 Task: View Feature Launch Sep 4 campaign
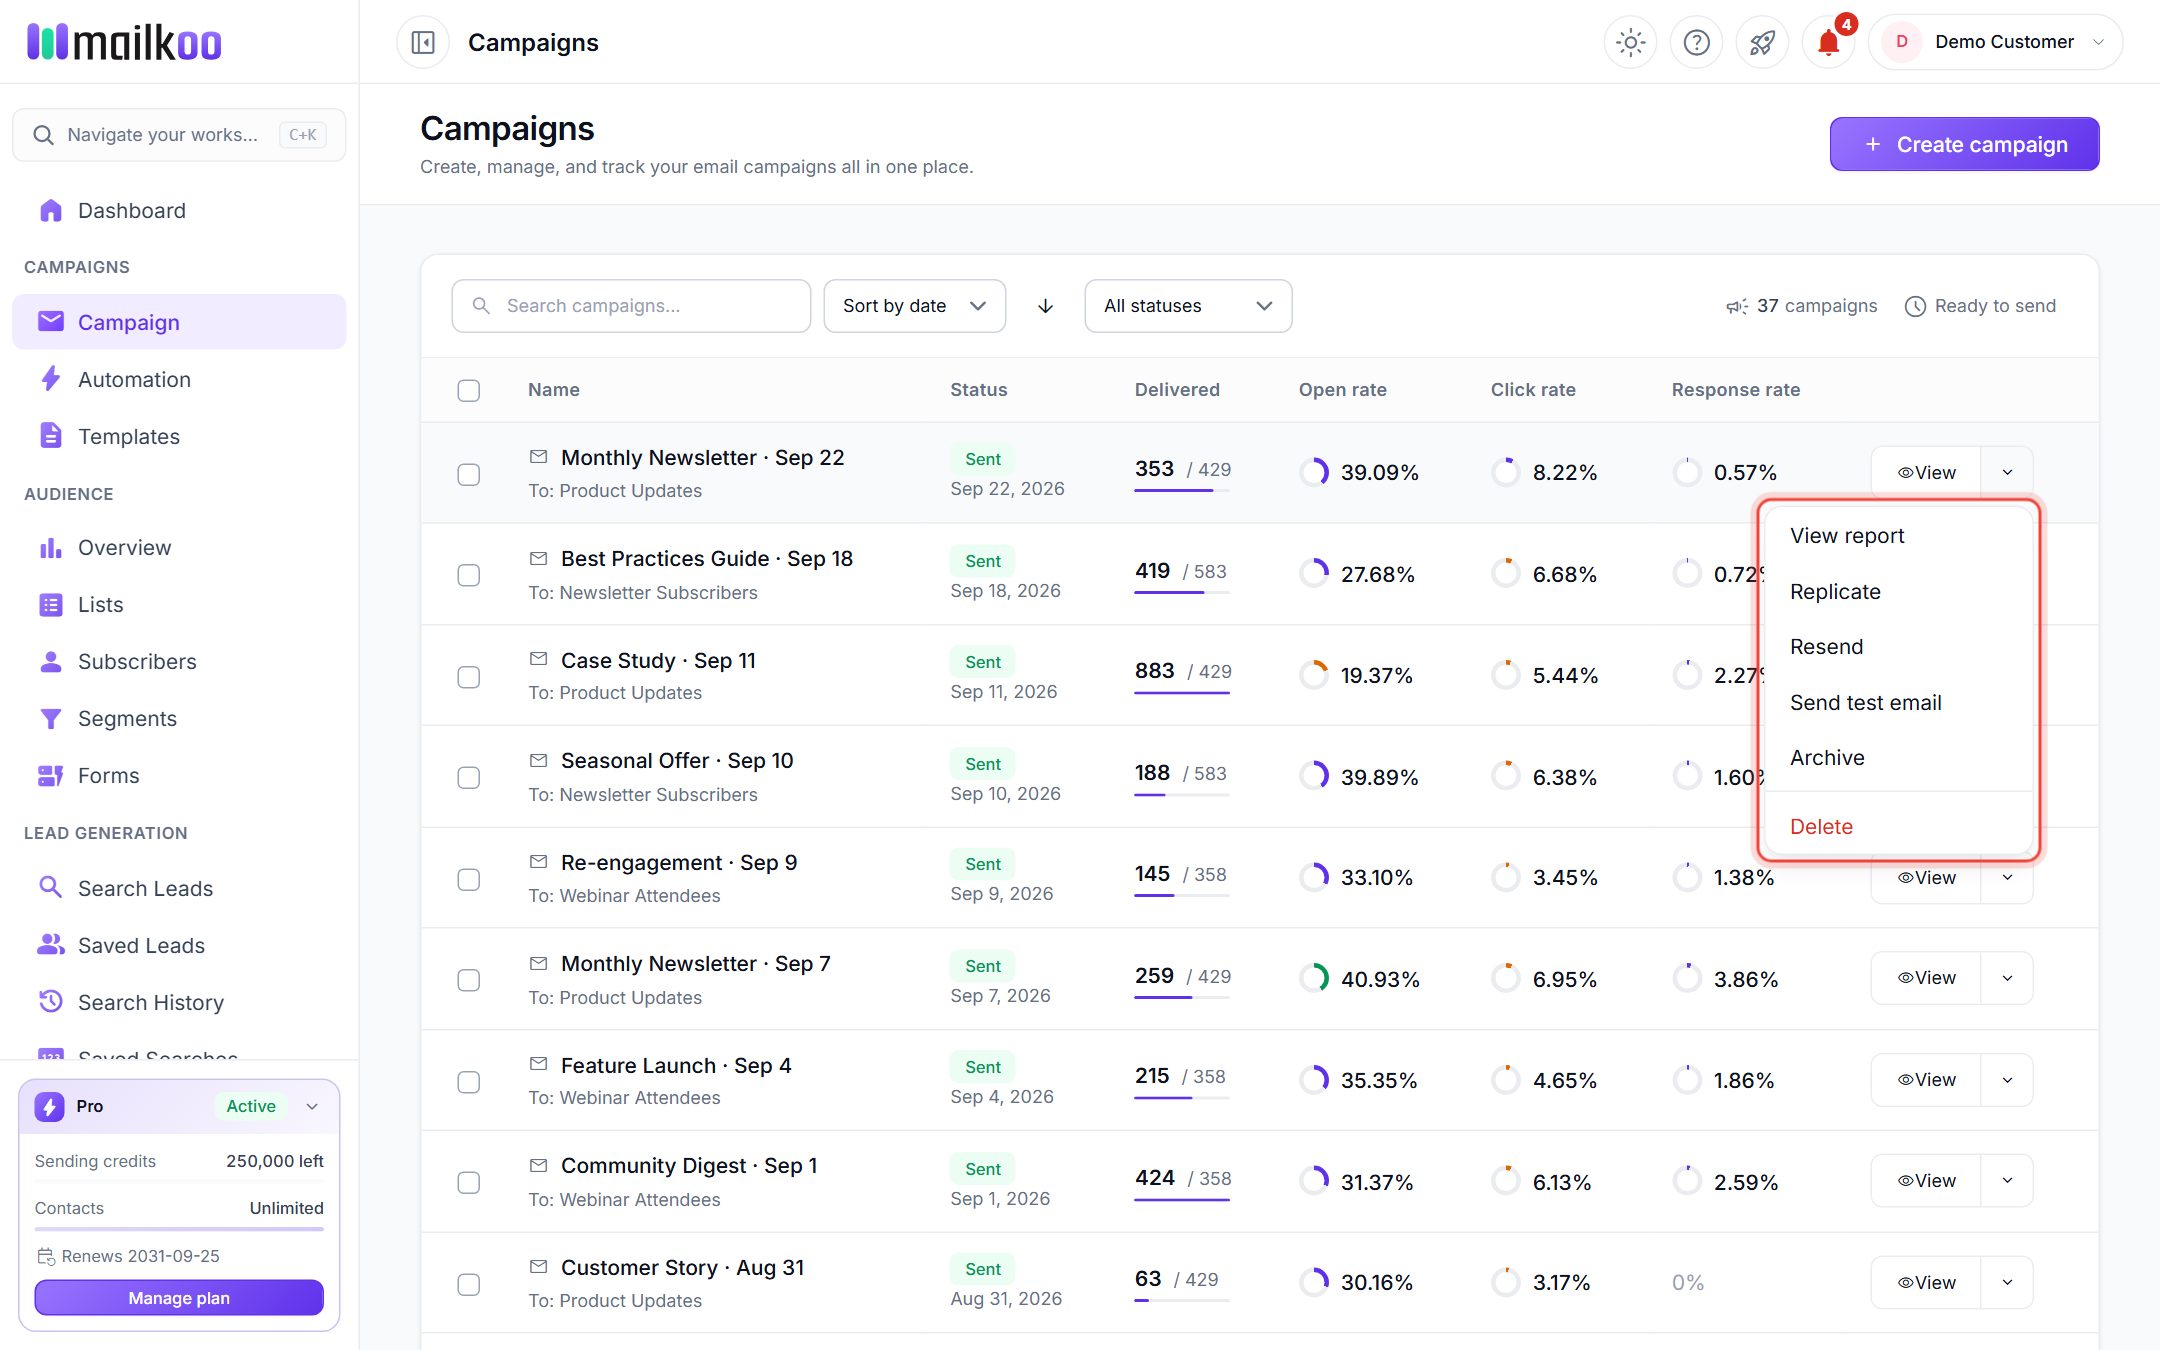[1926, 1080]
